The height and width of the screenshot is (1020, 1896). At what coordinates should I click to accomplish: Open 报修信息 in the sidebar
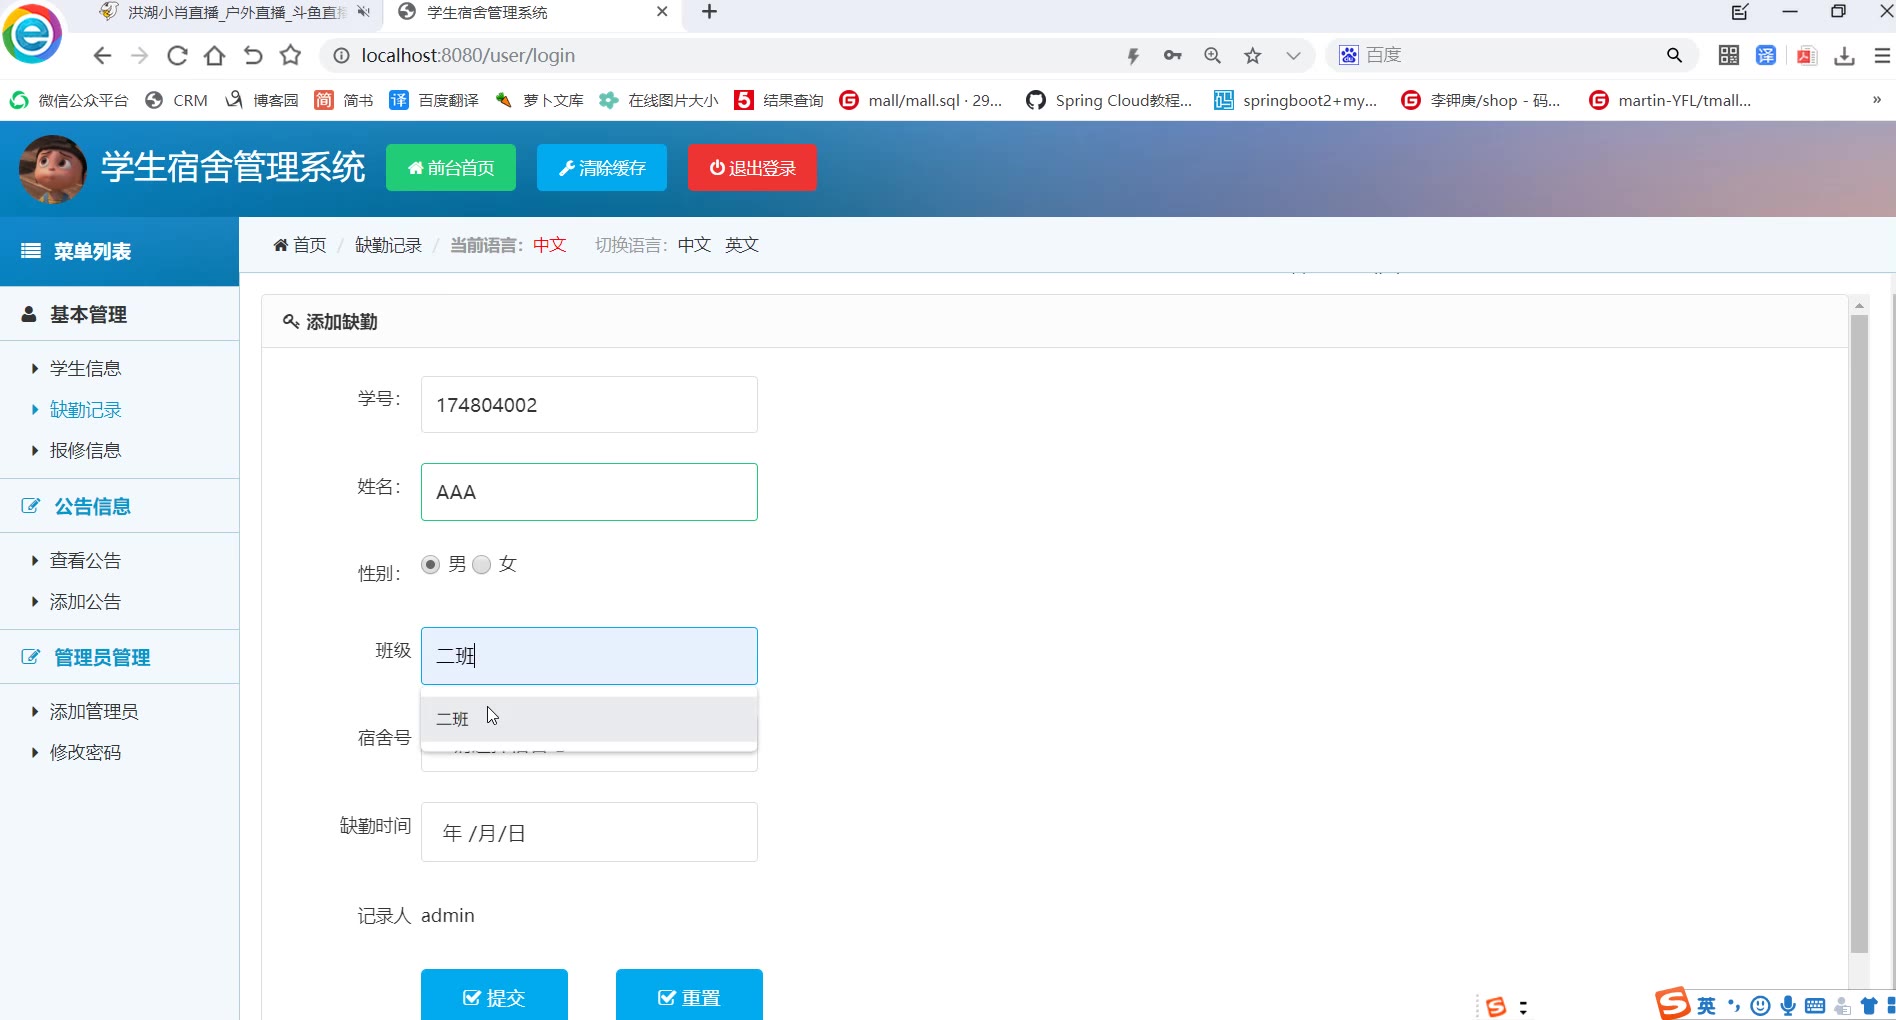[x=85, y=451]
